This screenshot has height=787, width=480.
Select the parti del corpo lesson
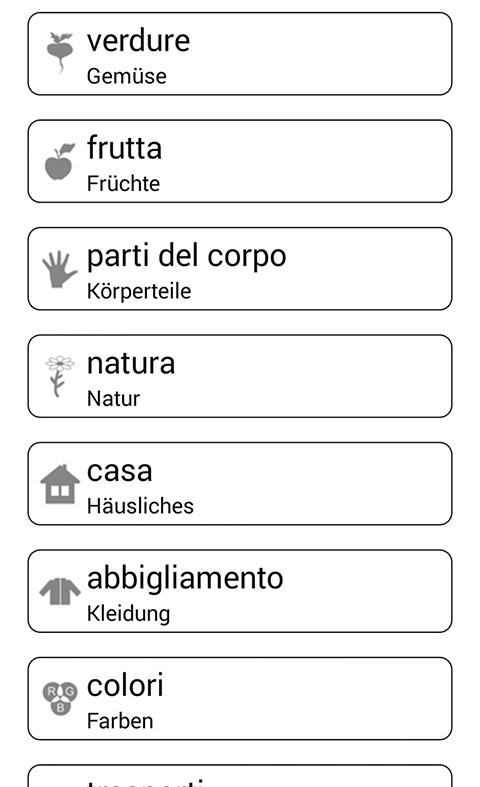(x=240, y=269)
